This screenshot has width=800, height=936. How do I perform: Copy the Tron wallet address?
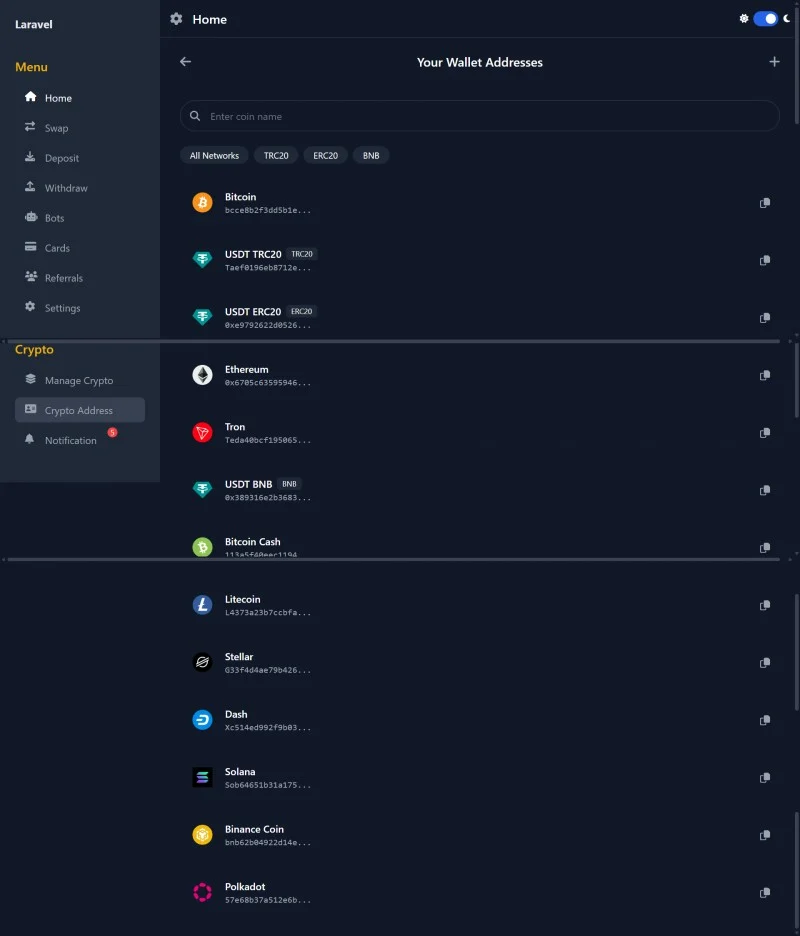coord(764,433)
